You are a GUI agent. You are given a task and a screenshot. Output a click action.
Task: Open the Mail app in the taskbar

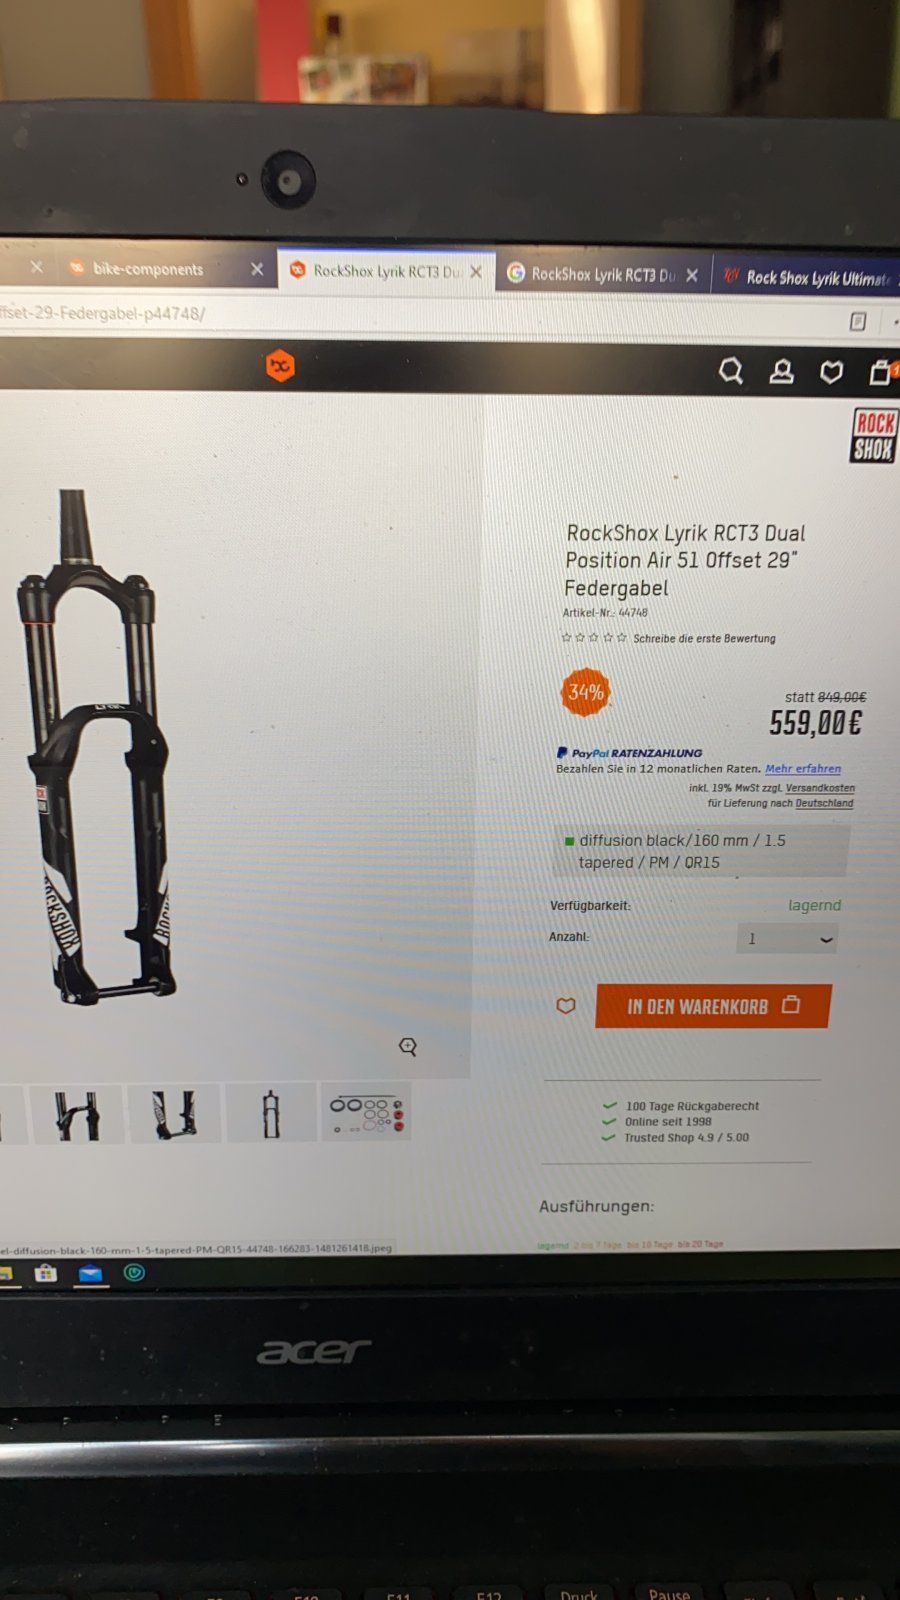tap(91, 1273)
